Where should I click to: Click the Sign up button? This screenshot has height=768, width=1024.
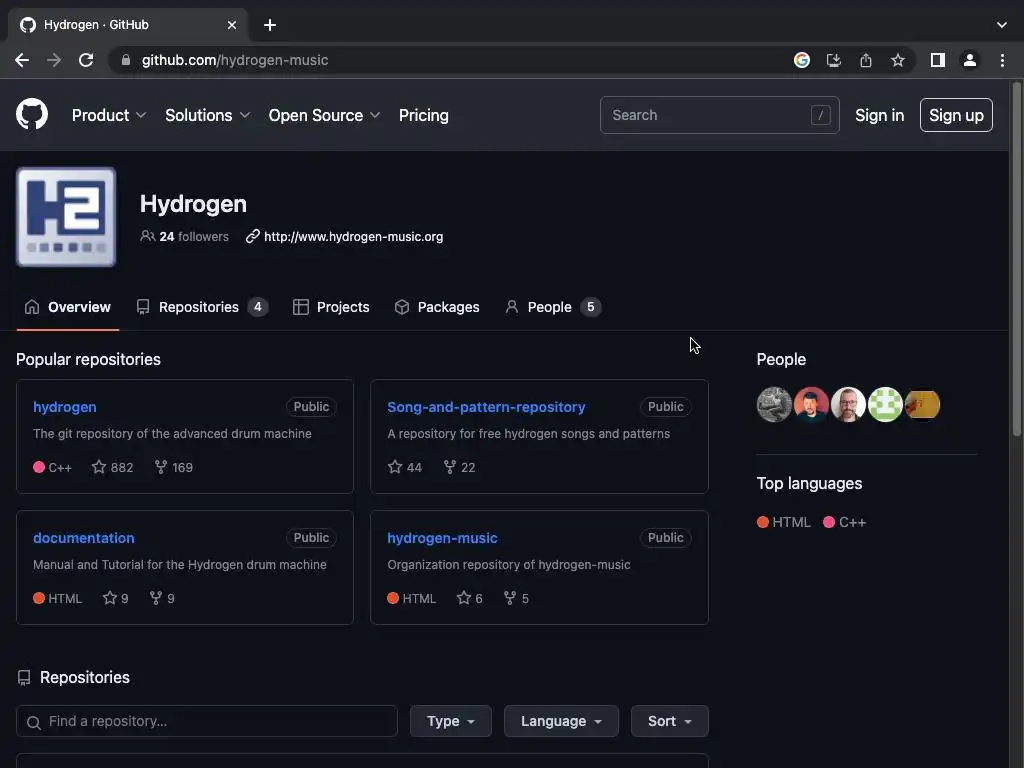coord(956,115)
